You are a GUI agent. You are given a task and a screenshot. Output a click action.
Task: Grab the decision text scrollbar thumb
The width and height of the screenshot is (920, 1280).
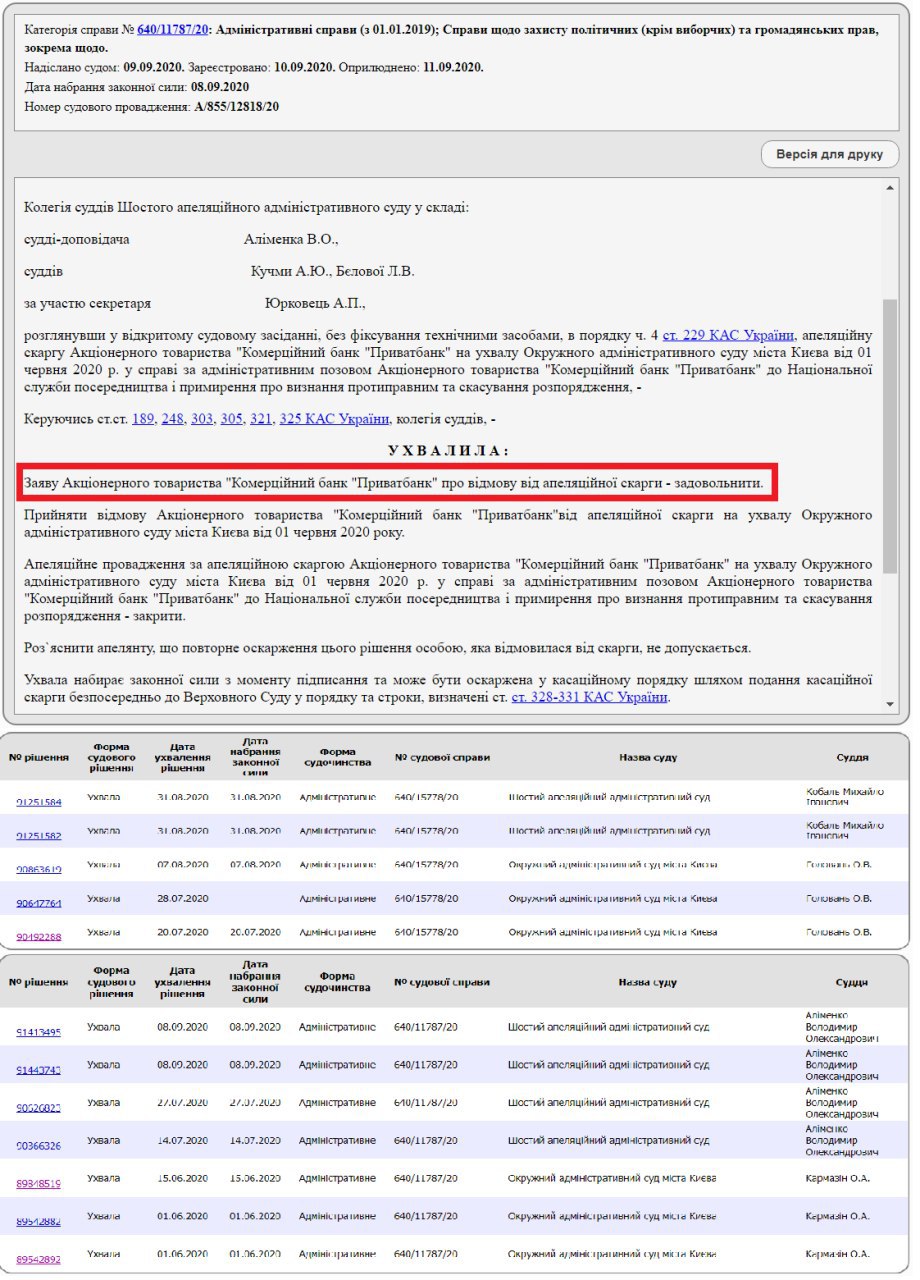[890, 438]
